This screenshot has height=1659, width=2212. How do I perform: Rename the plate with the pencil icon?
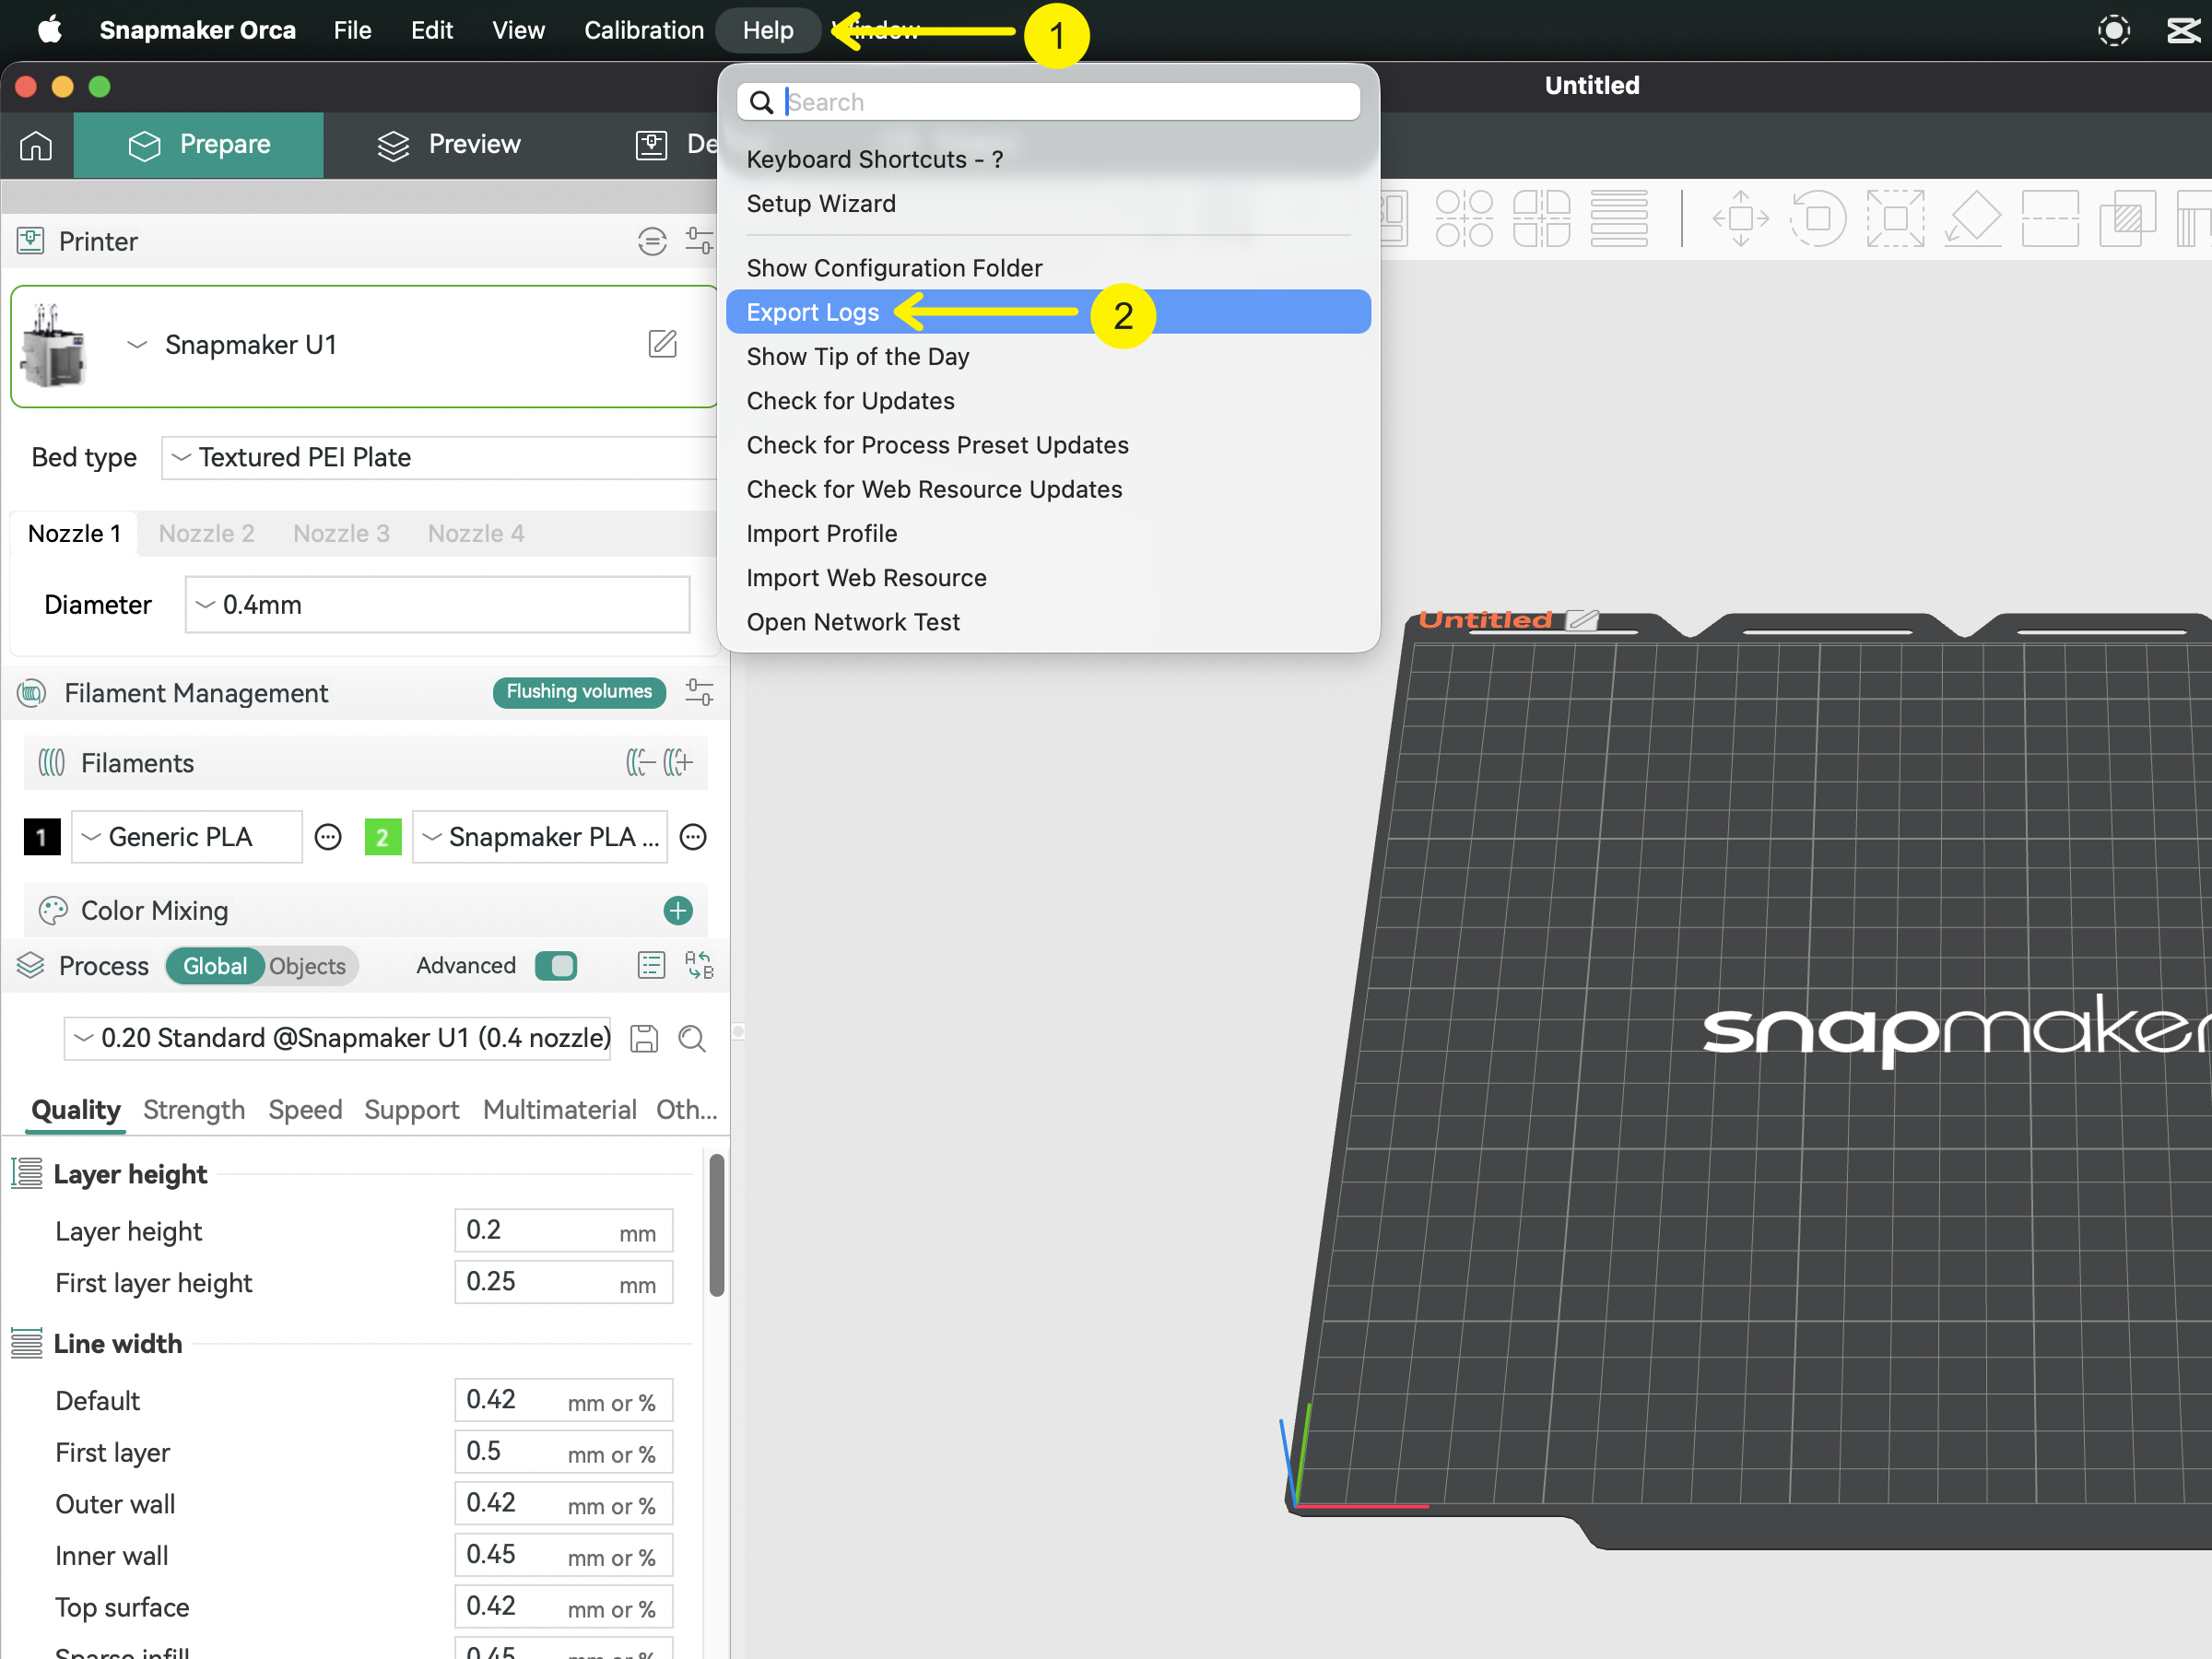pyautogui.click(x=1582, y=620)
